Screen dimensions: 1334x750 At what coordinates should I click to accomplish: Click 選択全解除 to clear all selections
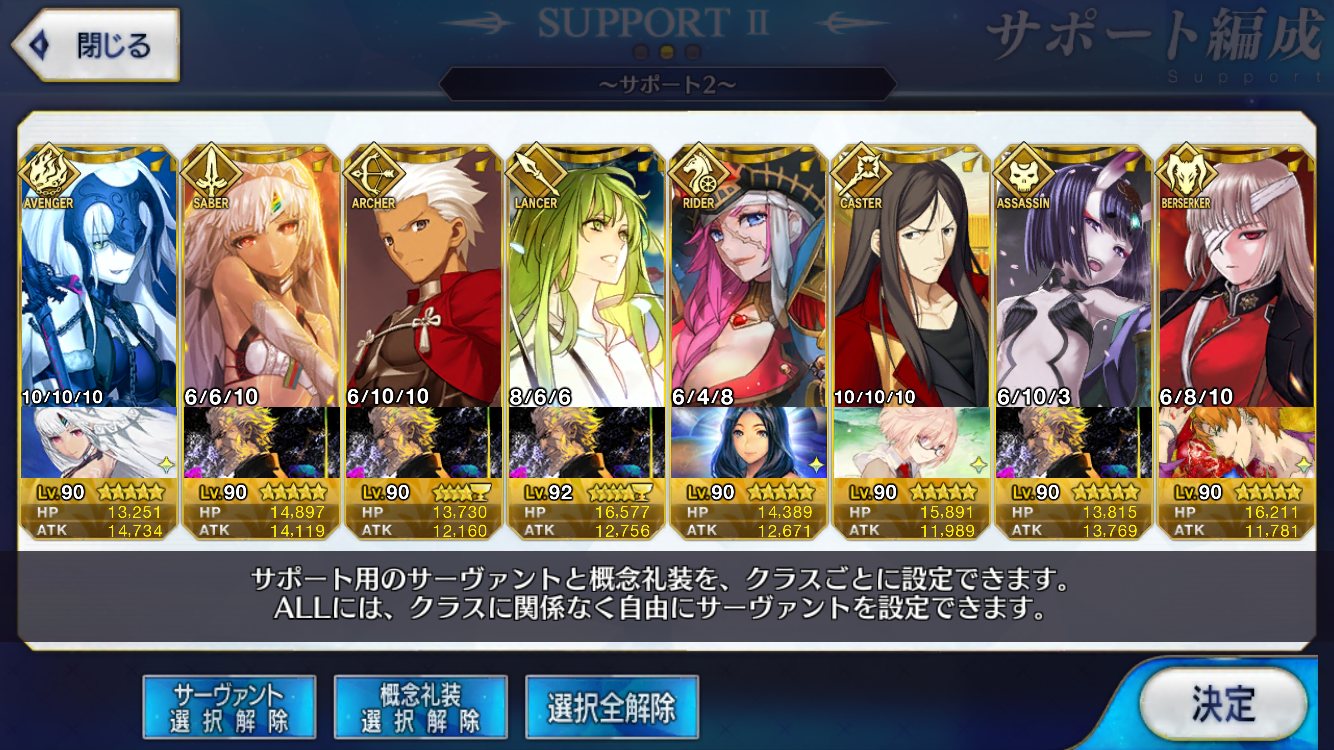pyautogui.click(x=611, y=707)
